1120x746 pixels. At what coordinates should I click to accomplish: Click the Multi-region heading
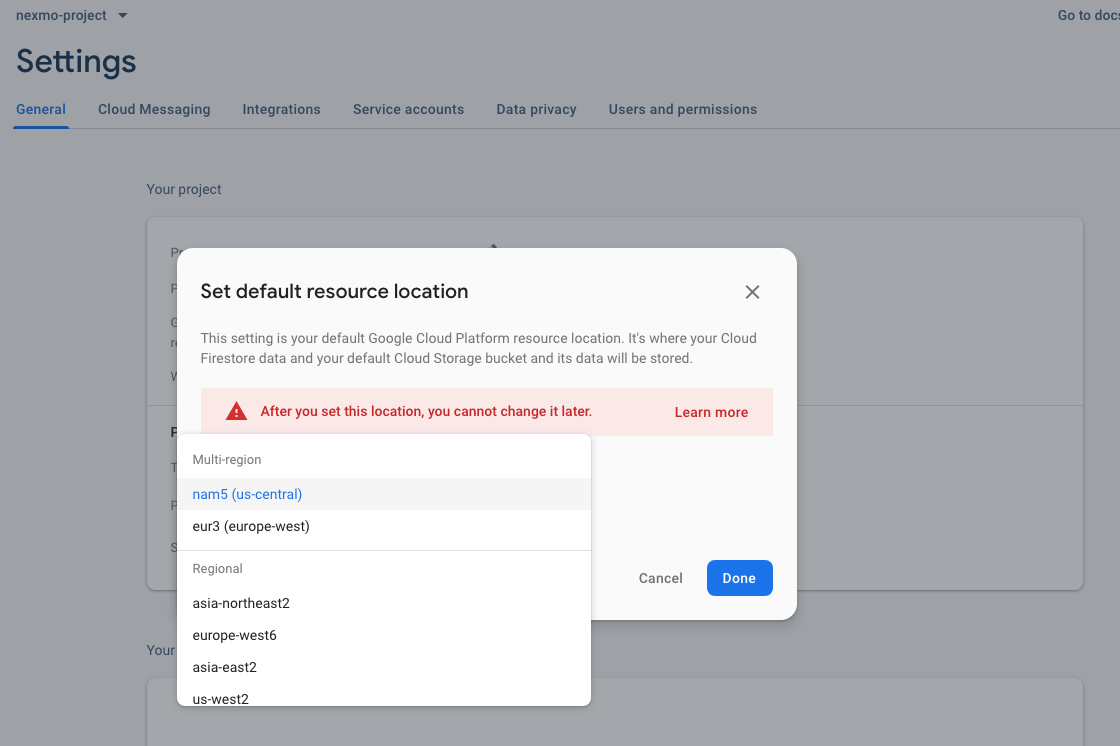tap(226, 459)
